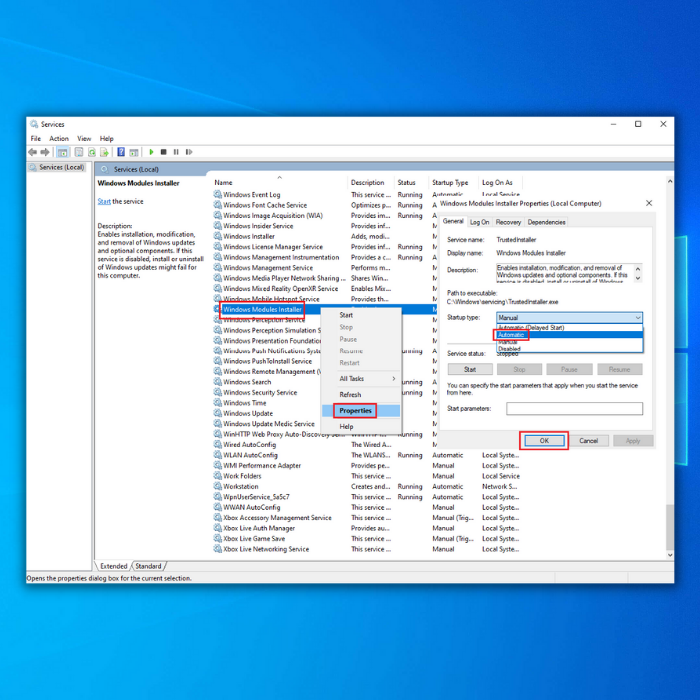Open the Action menu
The width and height of the screenshot is (700, 700).
click(59, 138)
